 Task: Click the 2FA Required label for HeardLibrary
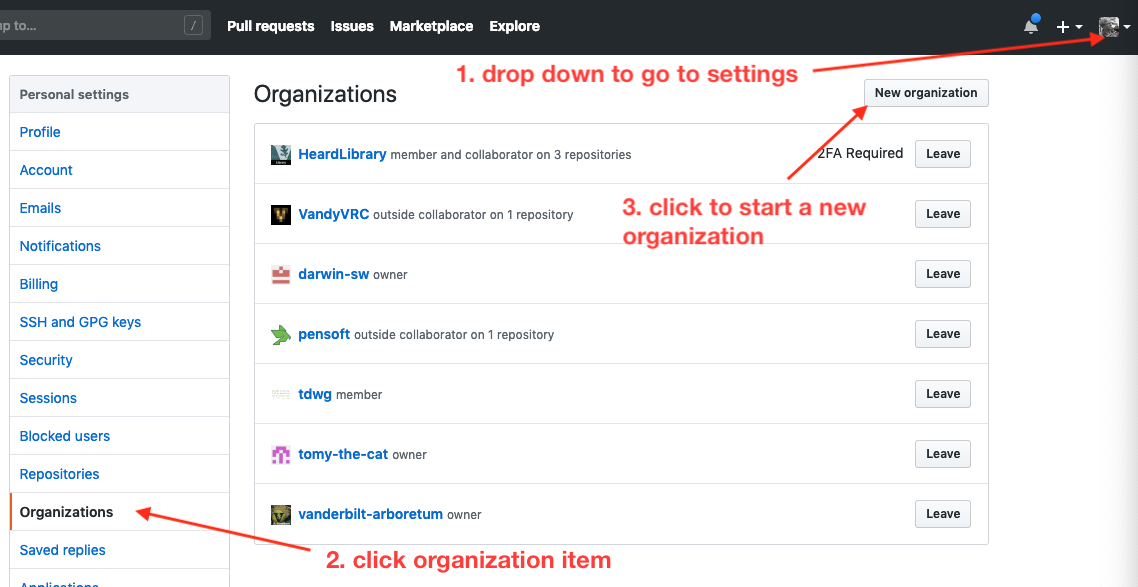(x=860, y=153)
